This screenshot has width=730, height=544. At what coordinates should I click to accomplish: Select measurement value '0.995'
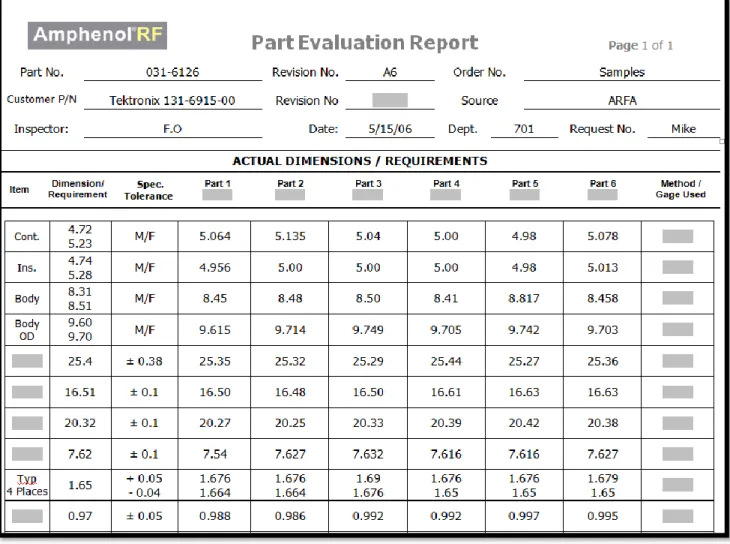point(602,516)
